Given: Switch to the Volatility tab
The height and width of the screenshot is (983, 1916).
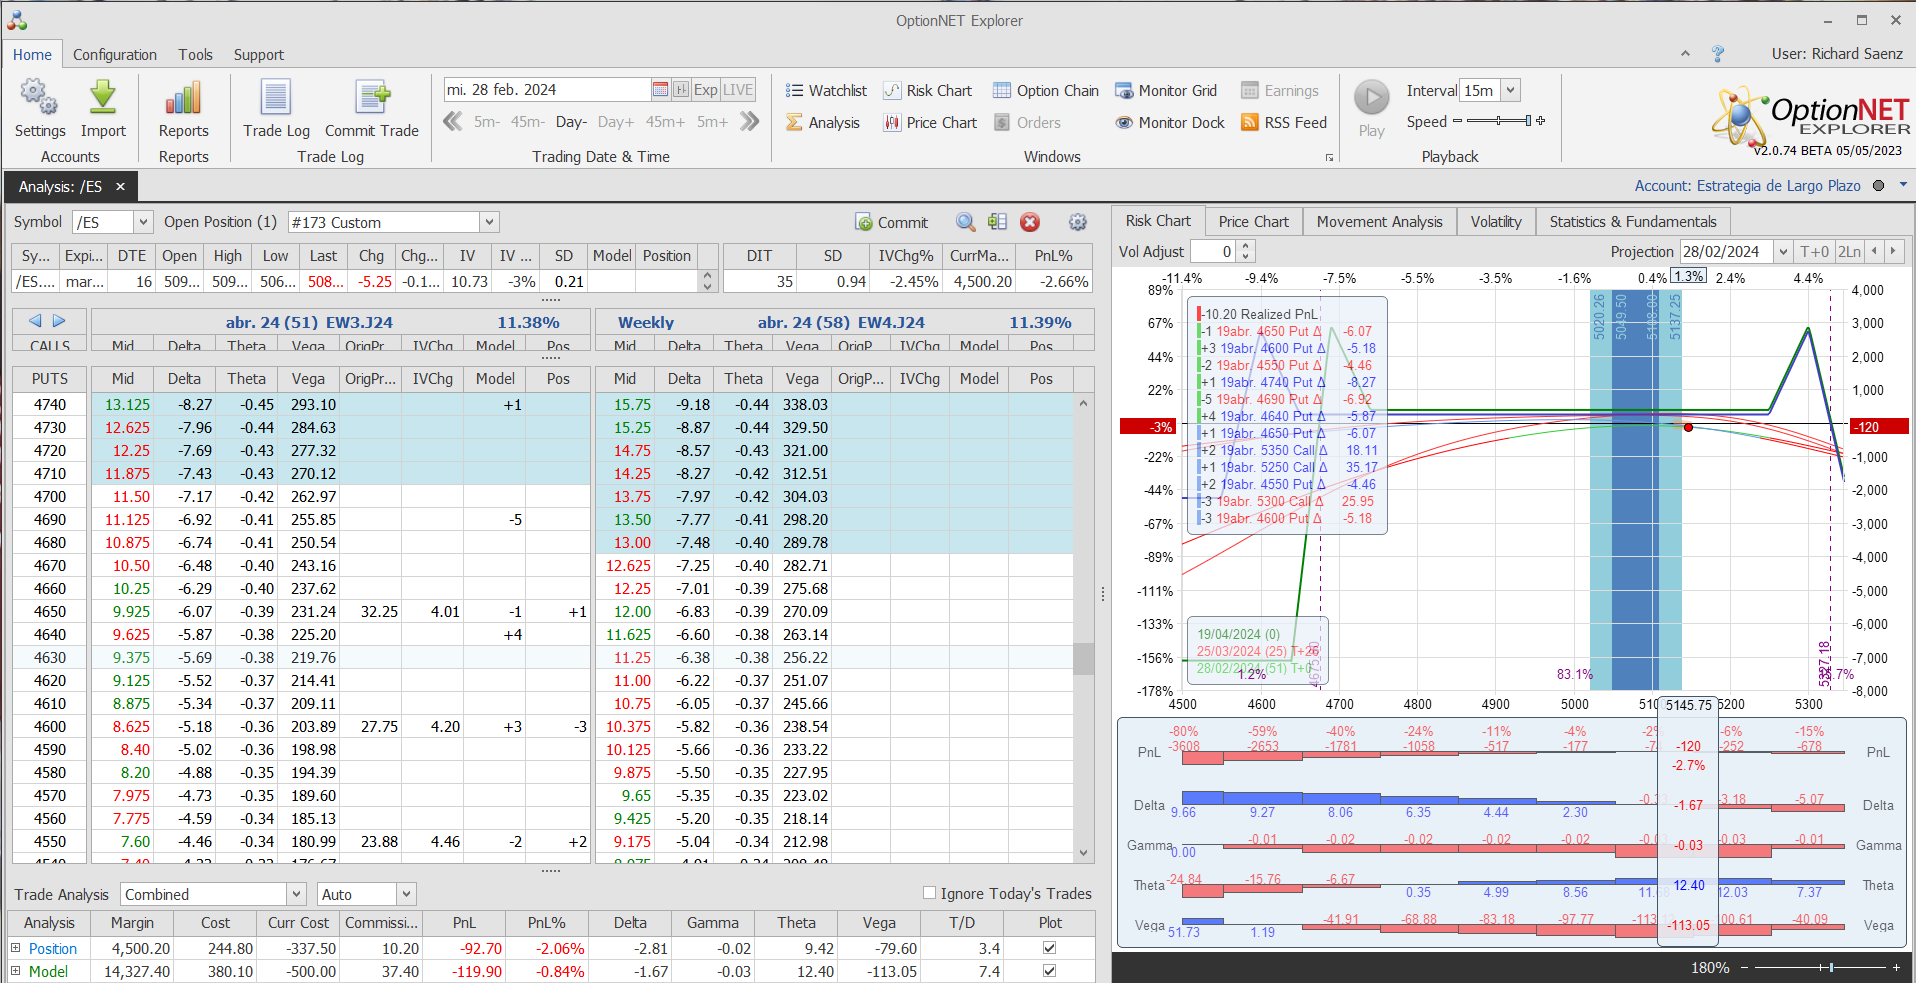Looking at the screenshot, I should [1496, 222].
